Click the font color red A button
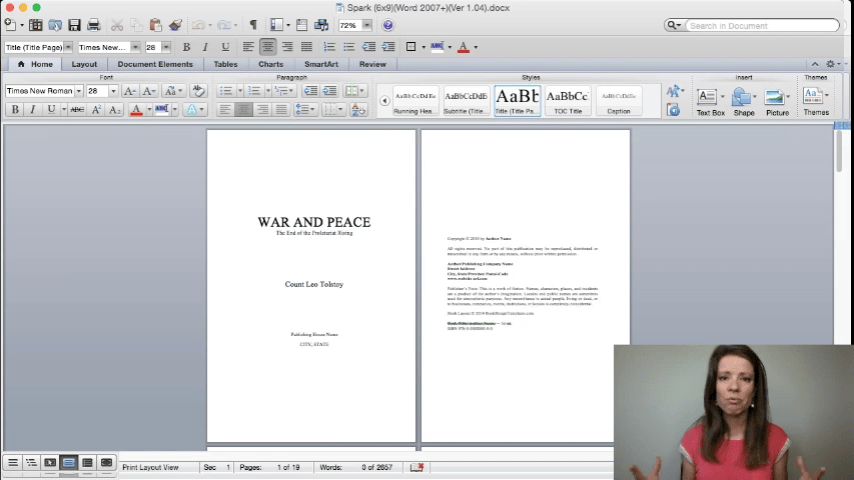 click(136, 109)
